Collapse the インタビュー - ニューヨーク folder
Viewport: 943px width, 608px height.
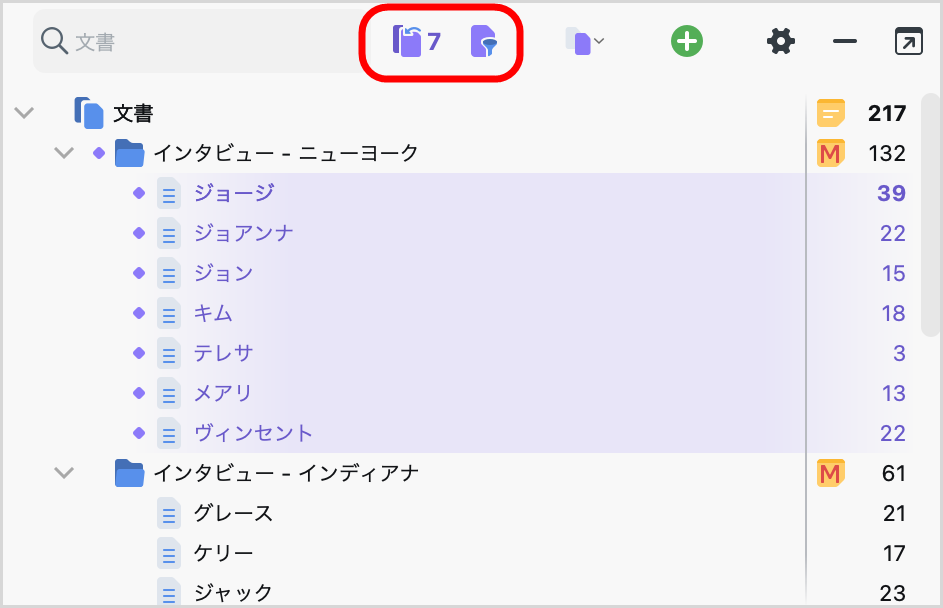pyautogui.click(x=64, y=153)
